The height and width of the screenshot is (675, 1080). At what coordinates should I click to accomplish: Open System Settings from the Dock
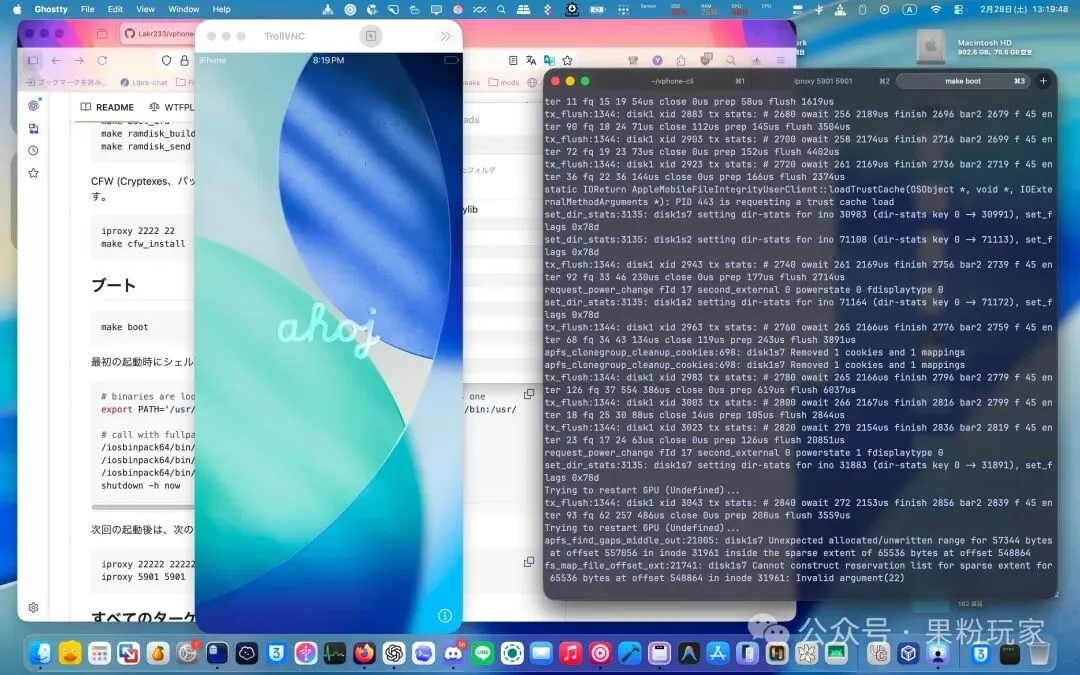pos(187,652)
